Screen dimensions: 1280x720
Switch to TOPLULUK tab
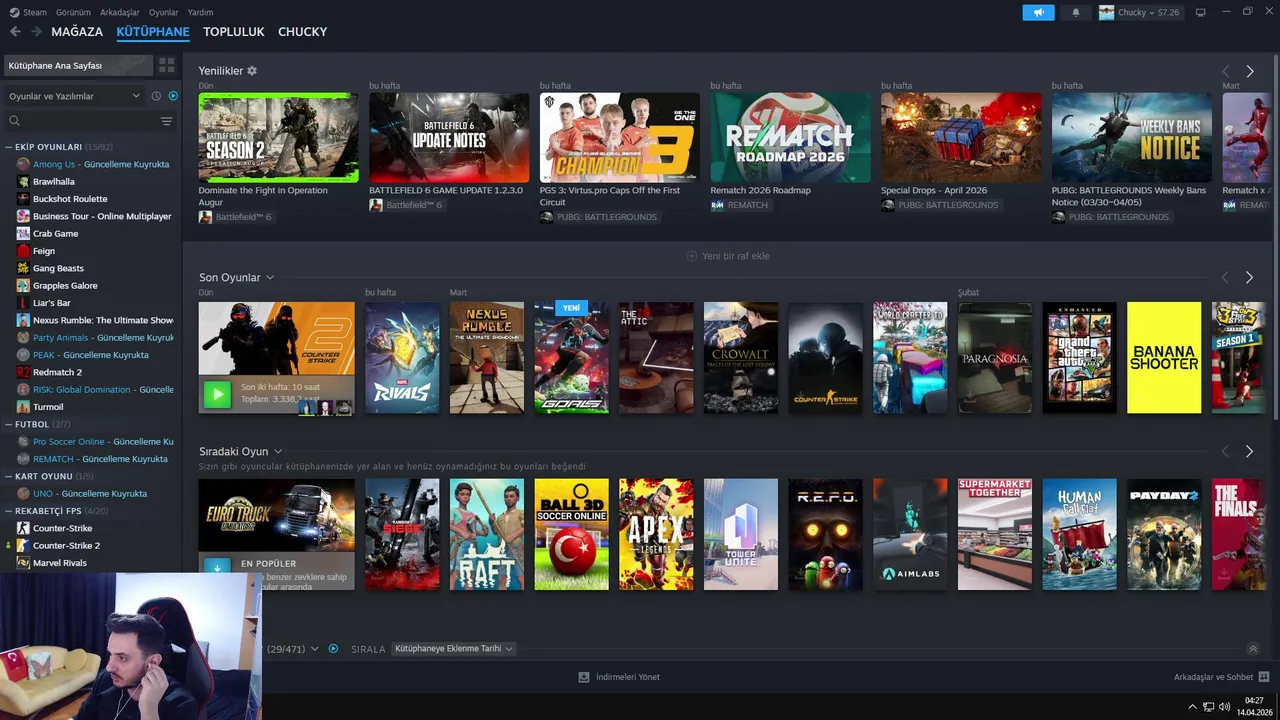point(234,31)
